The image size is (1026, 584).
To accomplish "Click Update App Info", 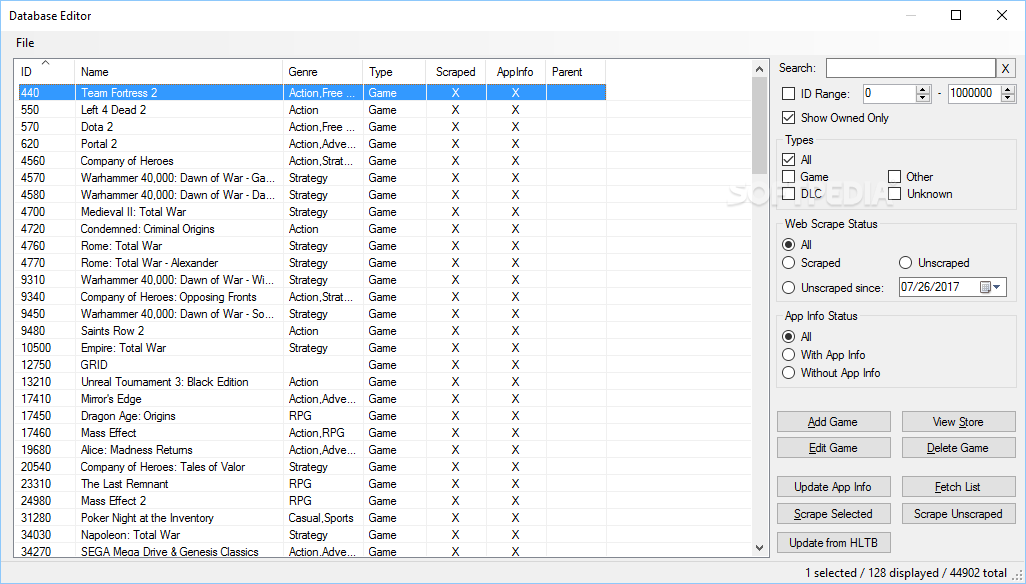I will point(834,487).
